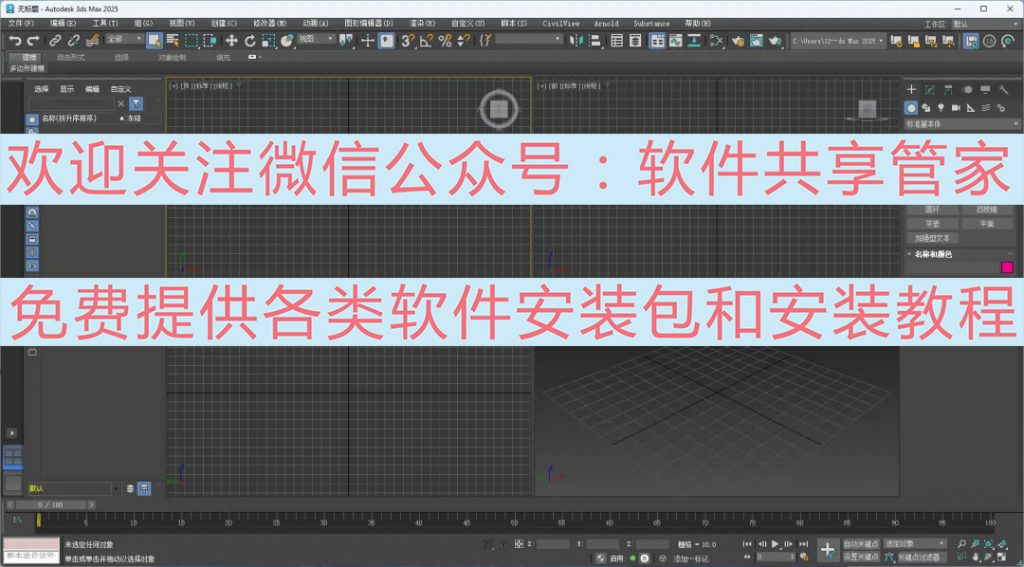Toggle the Ribbon display
Screen dimensions: 1024x567
click(657, 40)
